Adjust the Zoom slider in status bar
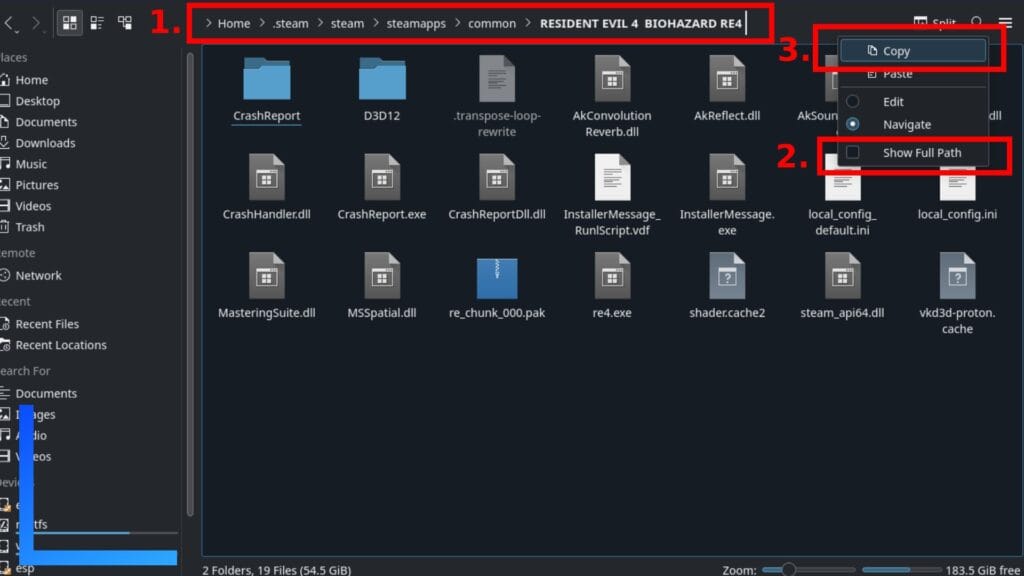 click(x=789, y=569)
